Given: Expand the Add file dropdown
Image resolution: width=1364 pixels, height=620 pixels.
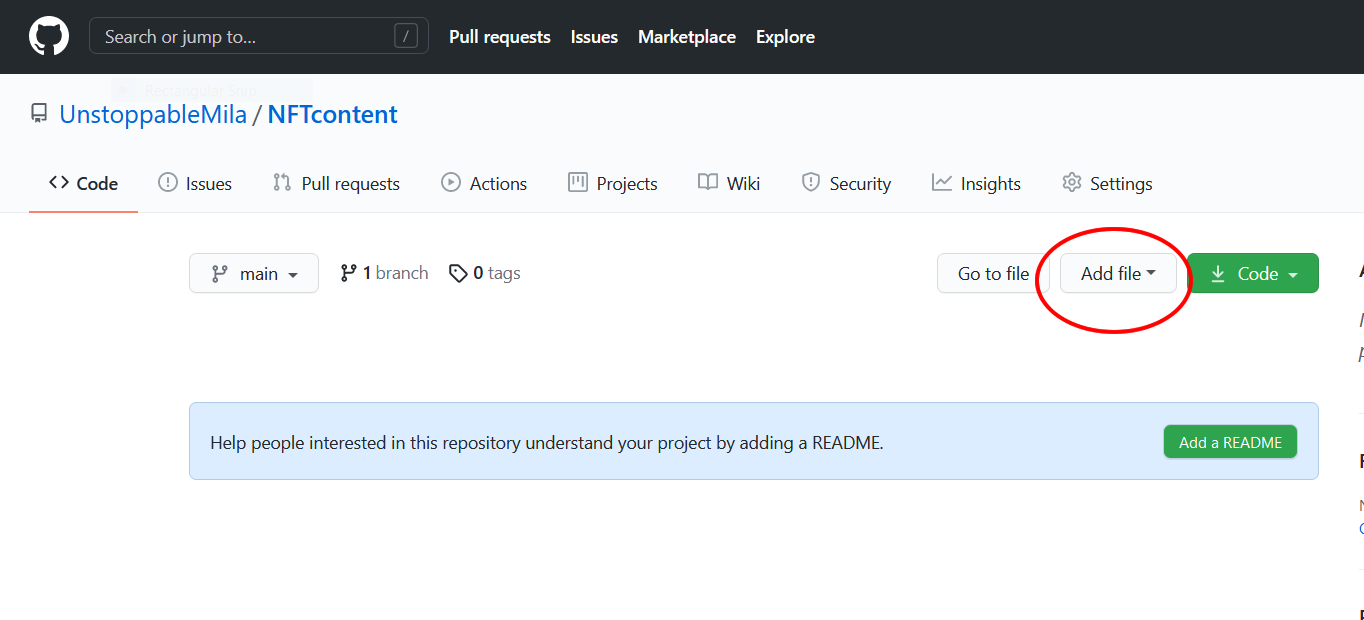Looking at the screenshot, I should tap(1118, 273).
